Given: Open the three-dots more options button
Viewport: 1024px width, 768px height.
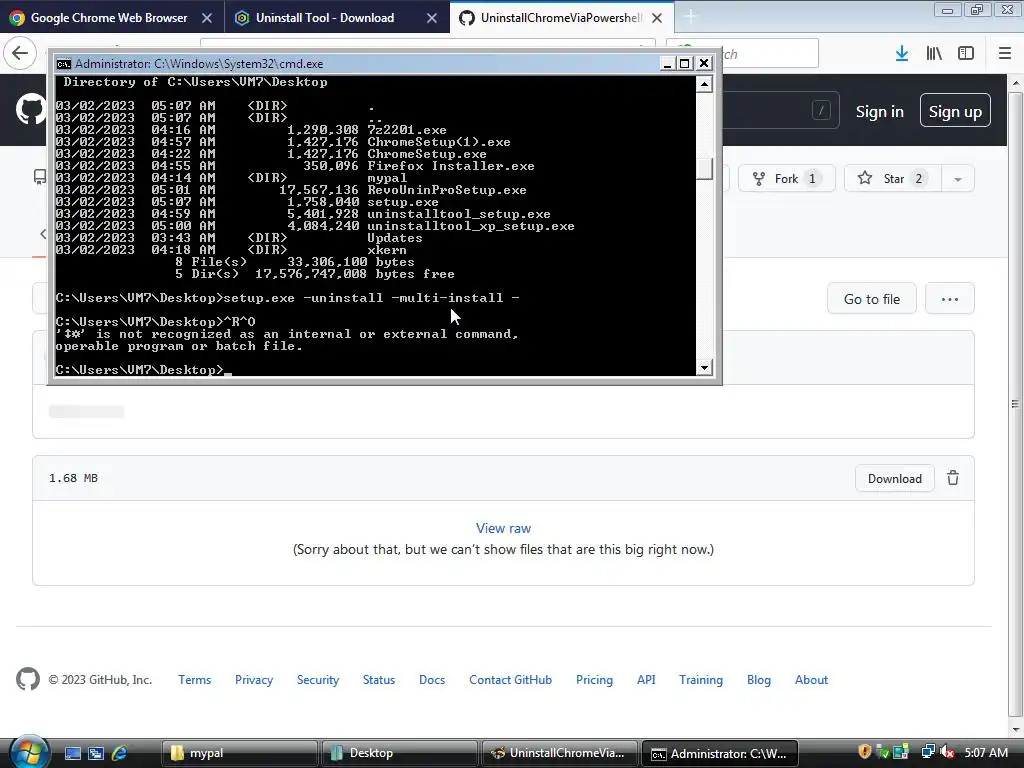Looking at the screenshot, I should 950,299.
